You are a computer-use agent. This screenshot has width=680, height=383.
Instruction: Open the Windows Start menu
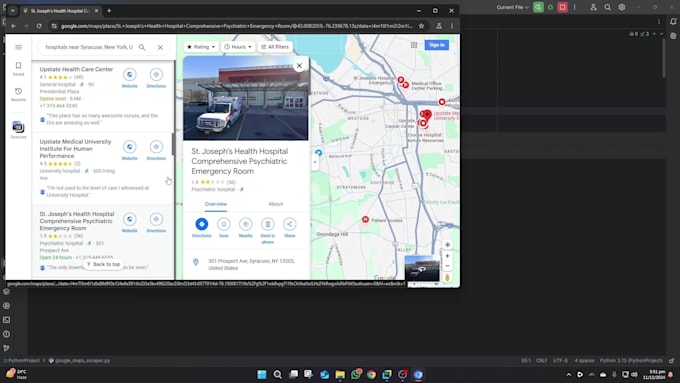(262, 374)
